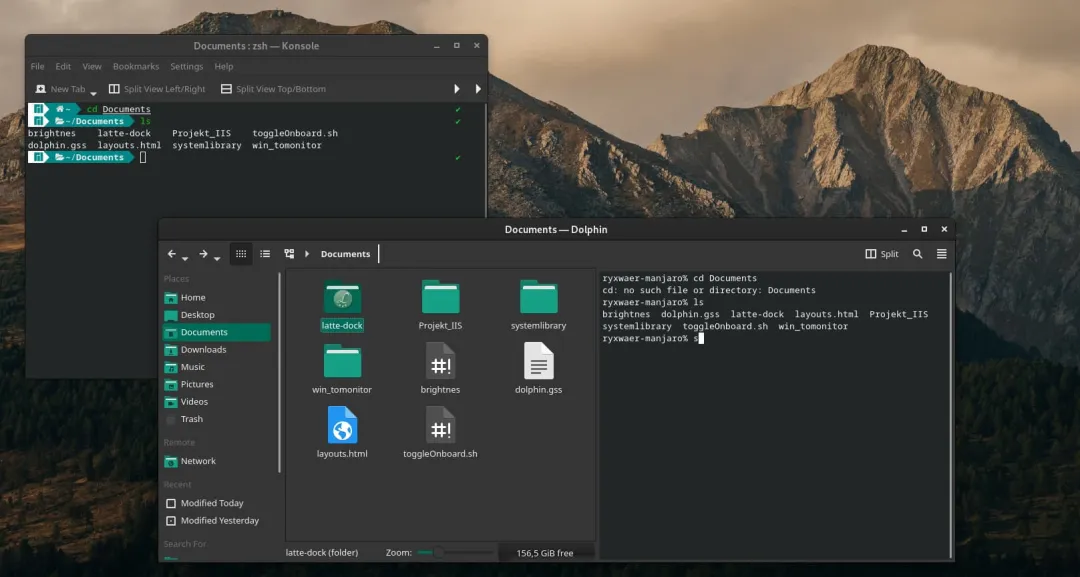Open the forward history dropdown in Dolphin
The height and width of the screenshot is (577, 1080).
[x=216, y=258]
